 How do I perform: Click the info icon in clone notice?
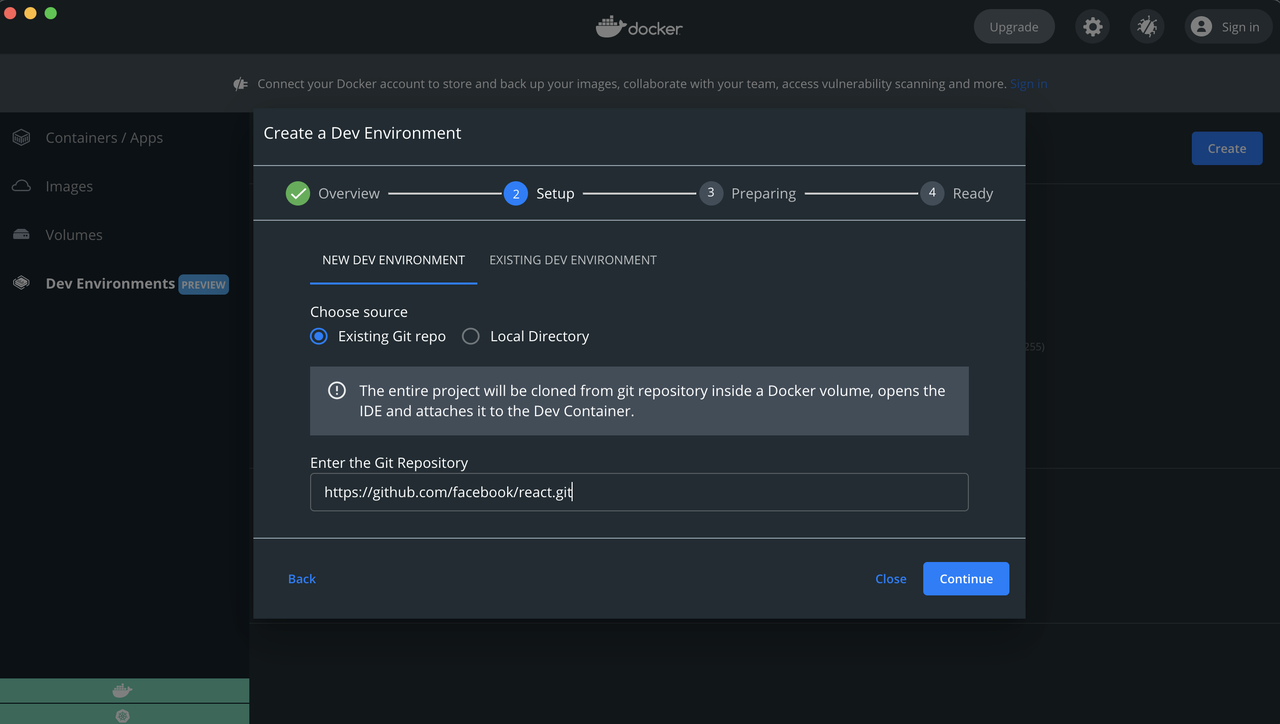coord(337,390)
